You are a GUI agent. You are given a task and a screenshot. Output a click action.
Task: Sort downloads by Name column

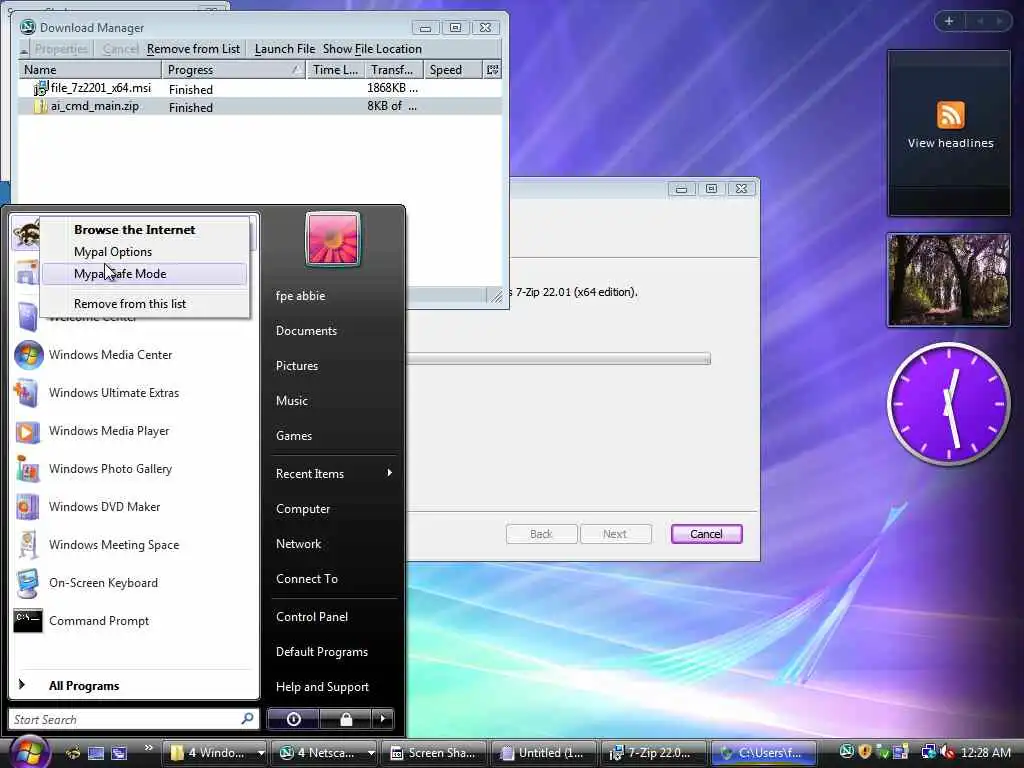(90, 70)
